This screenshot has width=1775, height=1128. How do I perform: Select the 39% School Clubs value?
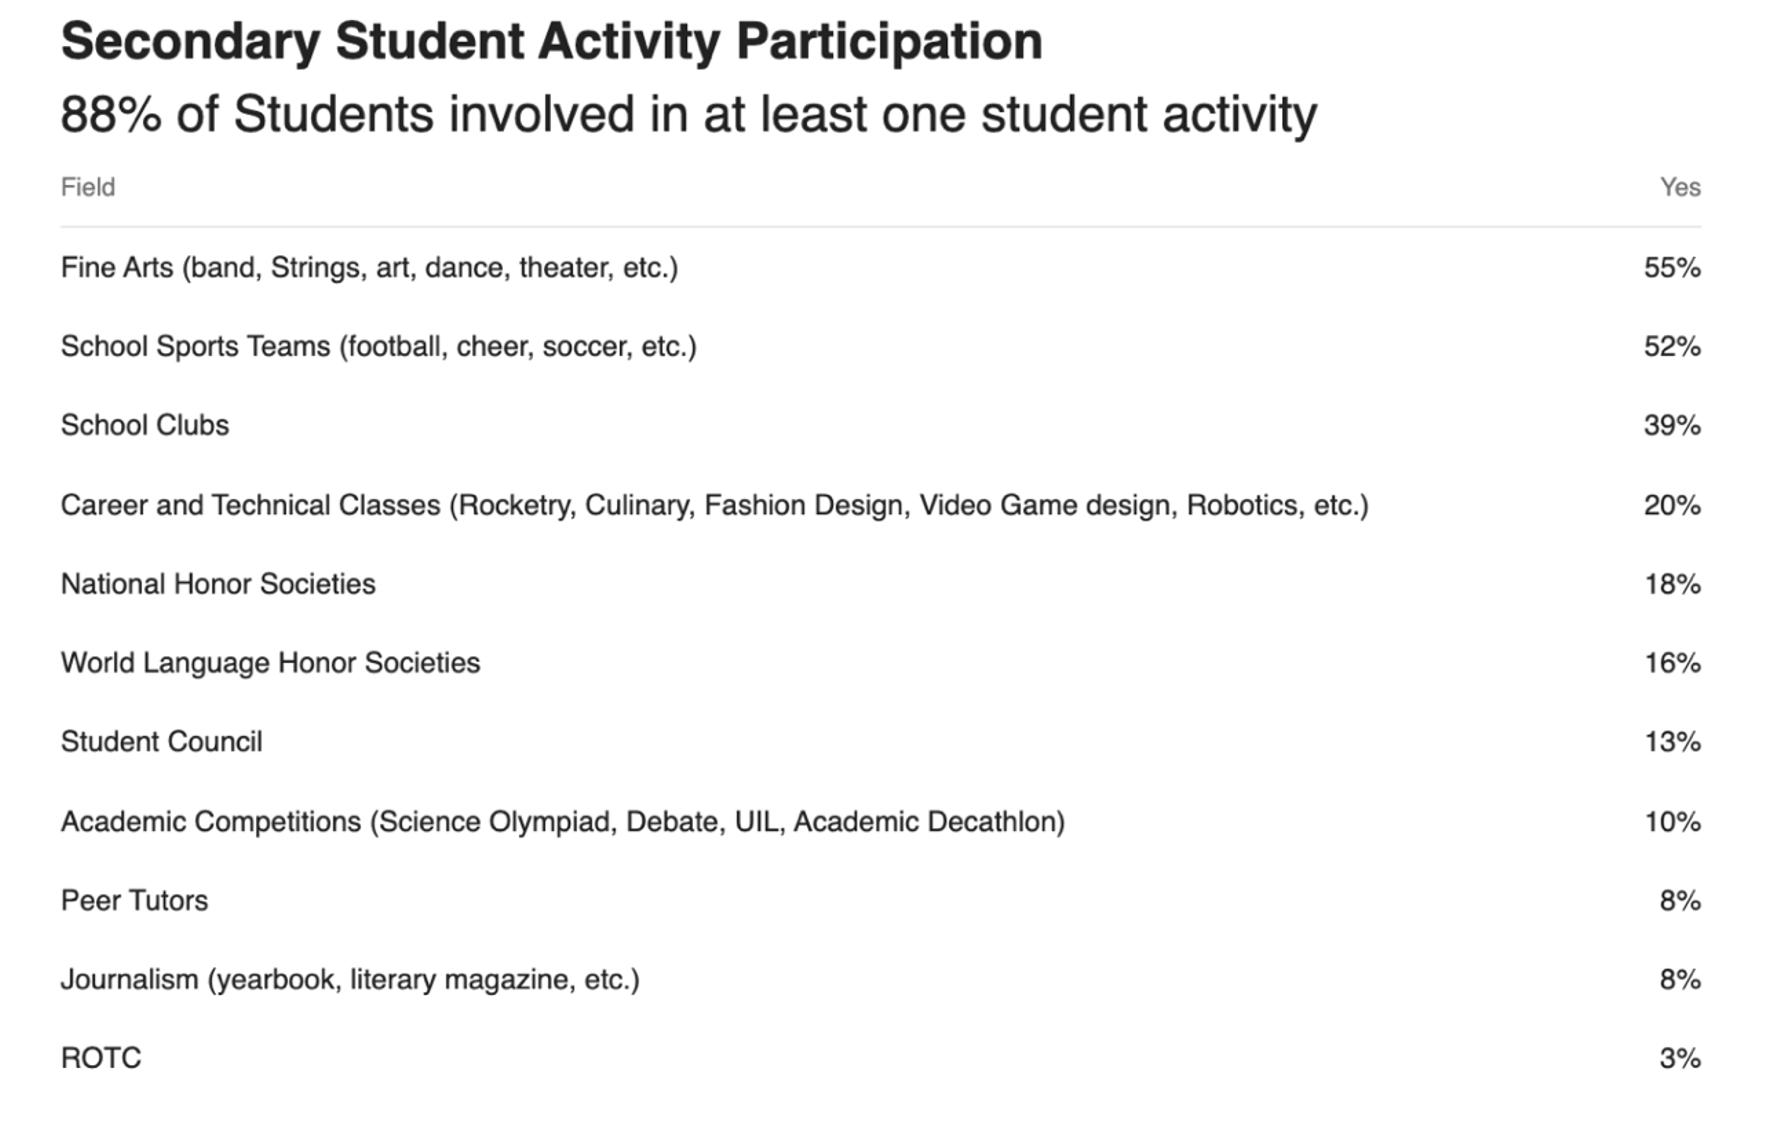pos(1672,426)
